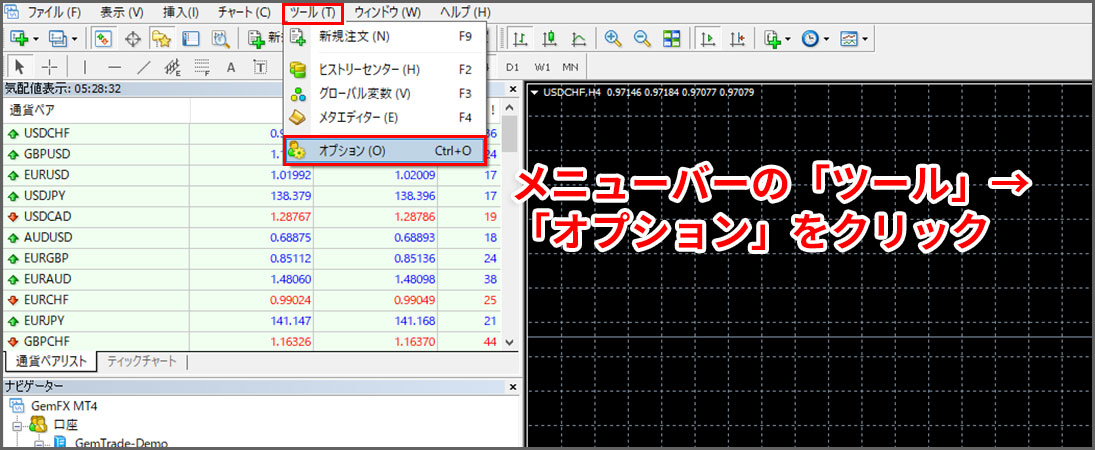1095x450 pixels.
Task: Collapse the 口座 tree node
Action: (18, 425)
